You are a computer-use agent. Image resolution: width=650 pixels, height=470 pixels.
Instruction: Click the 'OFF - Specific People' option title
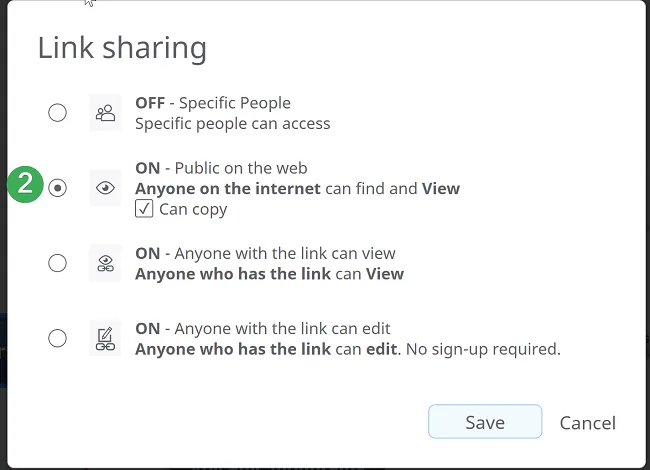pos(213,103)
